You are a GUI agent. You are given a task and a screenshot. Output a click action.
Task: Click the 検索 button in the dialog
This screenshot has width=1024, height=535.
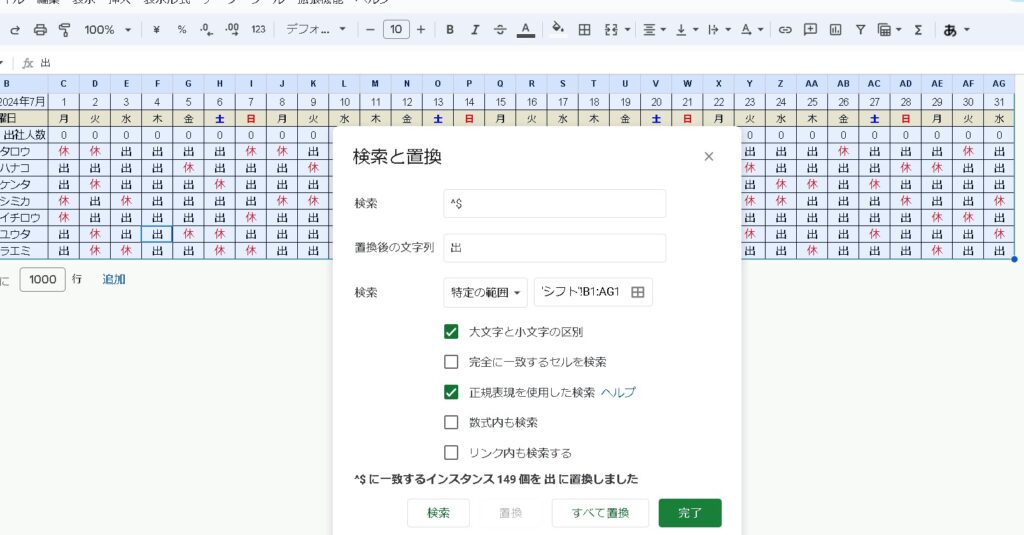[x=438, y=513]
